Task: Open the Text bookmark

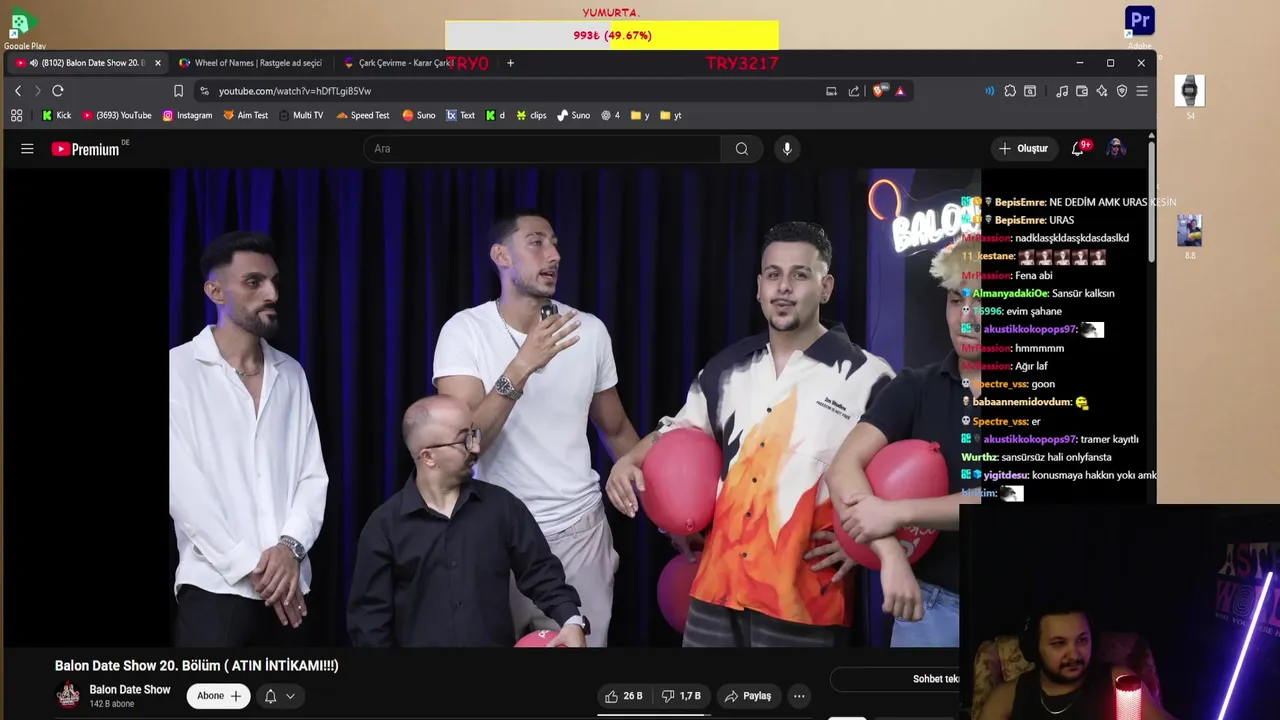Action: pyautogui.click(x=460, y=115)
